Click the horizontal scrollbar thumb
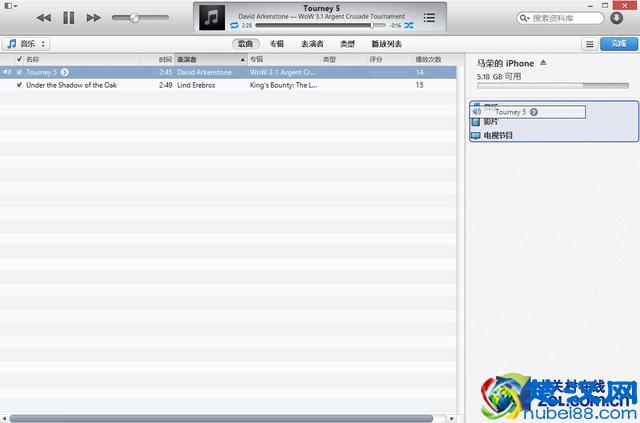640x423 pixels. tap(221, 419)
